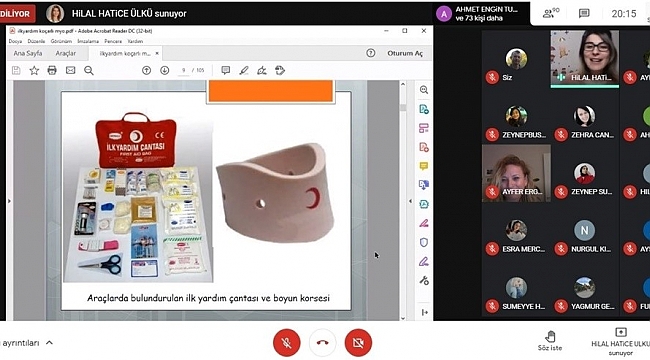Select the highlight text pen tool

click(244, 71)
